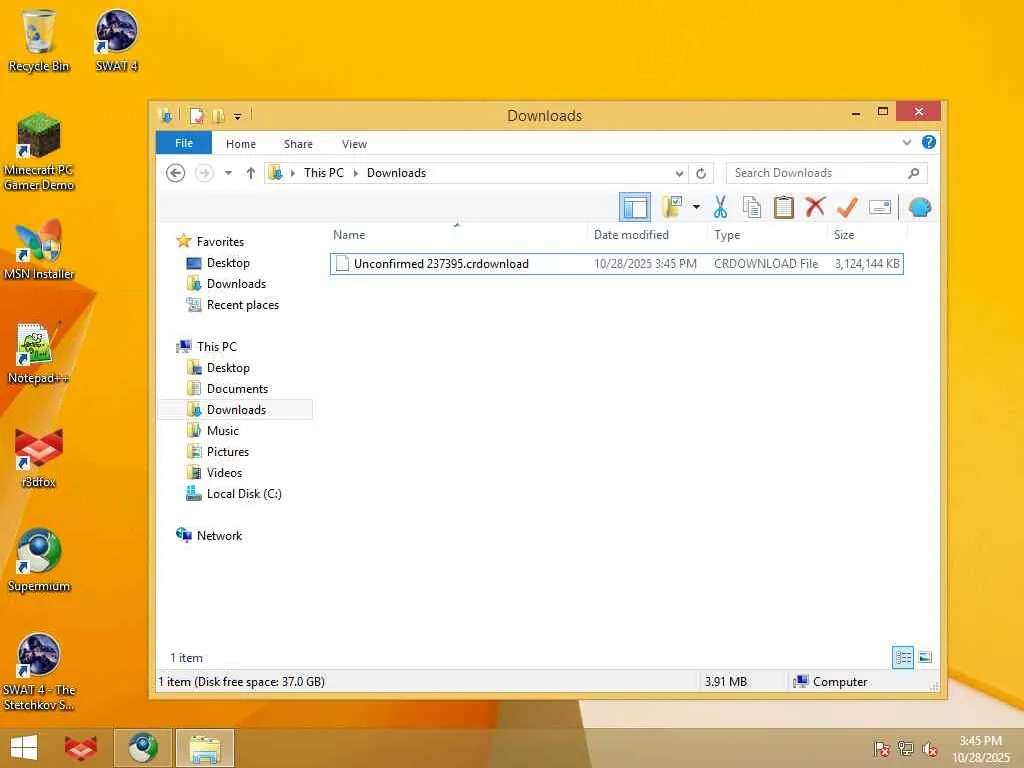This screenshot has height=768, width=1024.
Task: Open Downloads under Favorites
Action: [x=236, y=283]
